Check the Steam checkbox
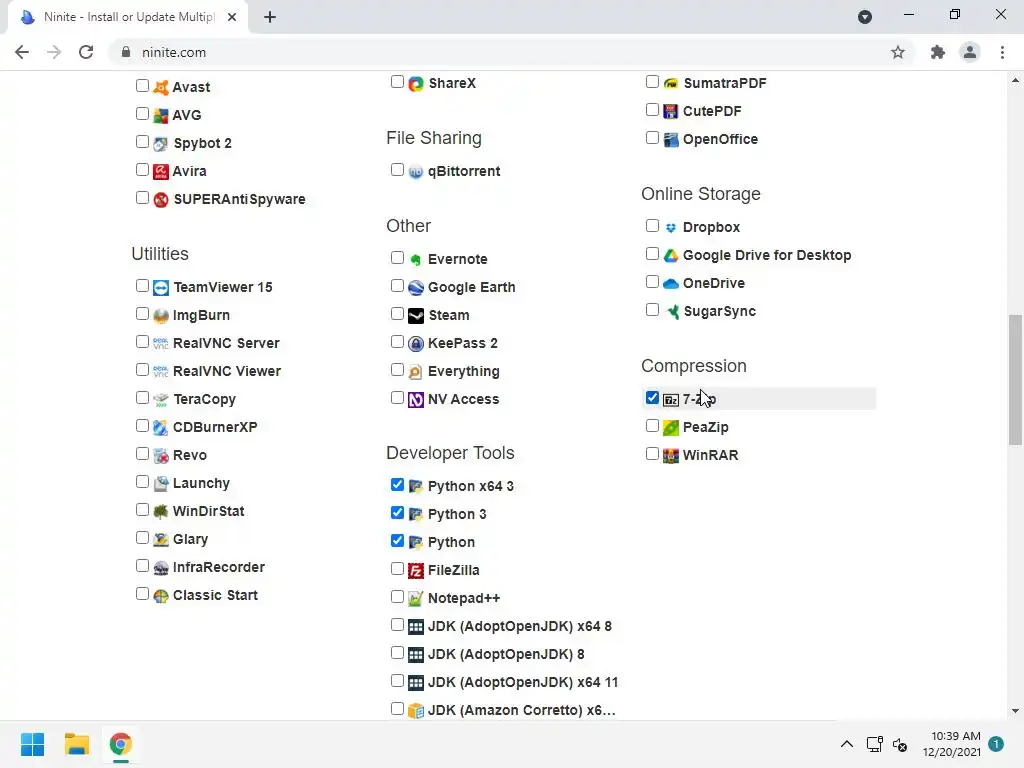This screenshot has height=768, width=1024. [397, 313]
